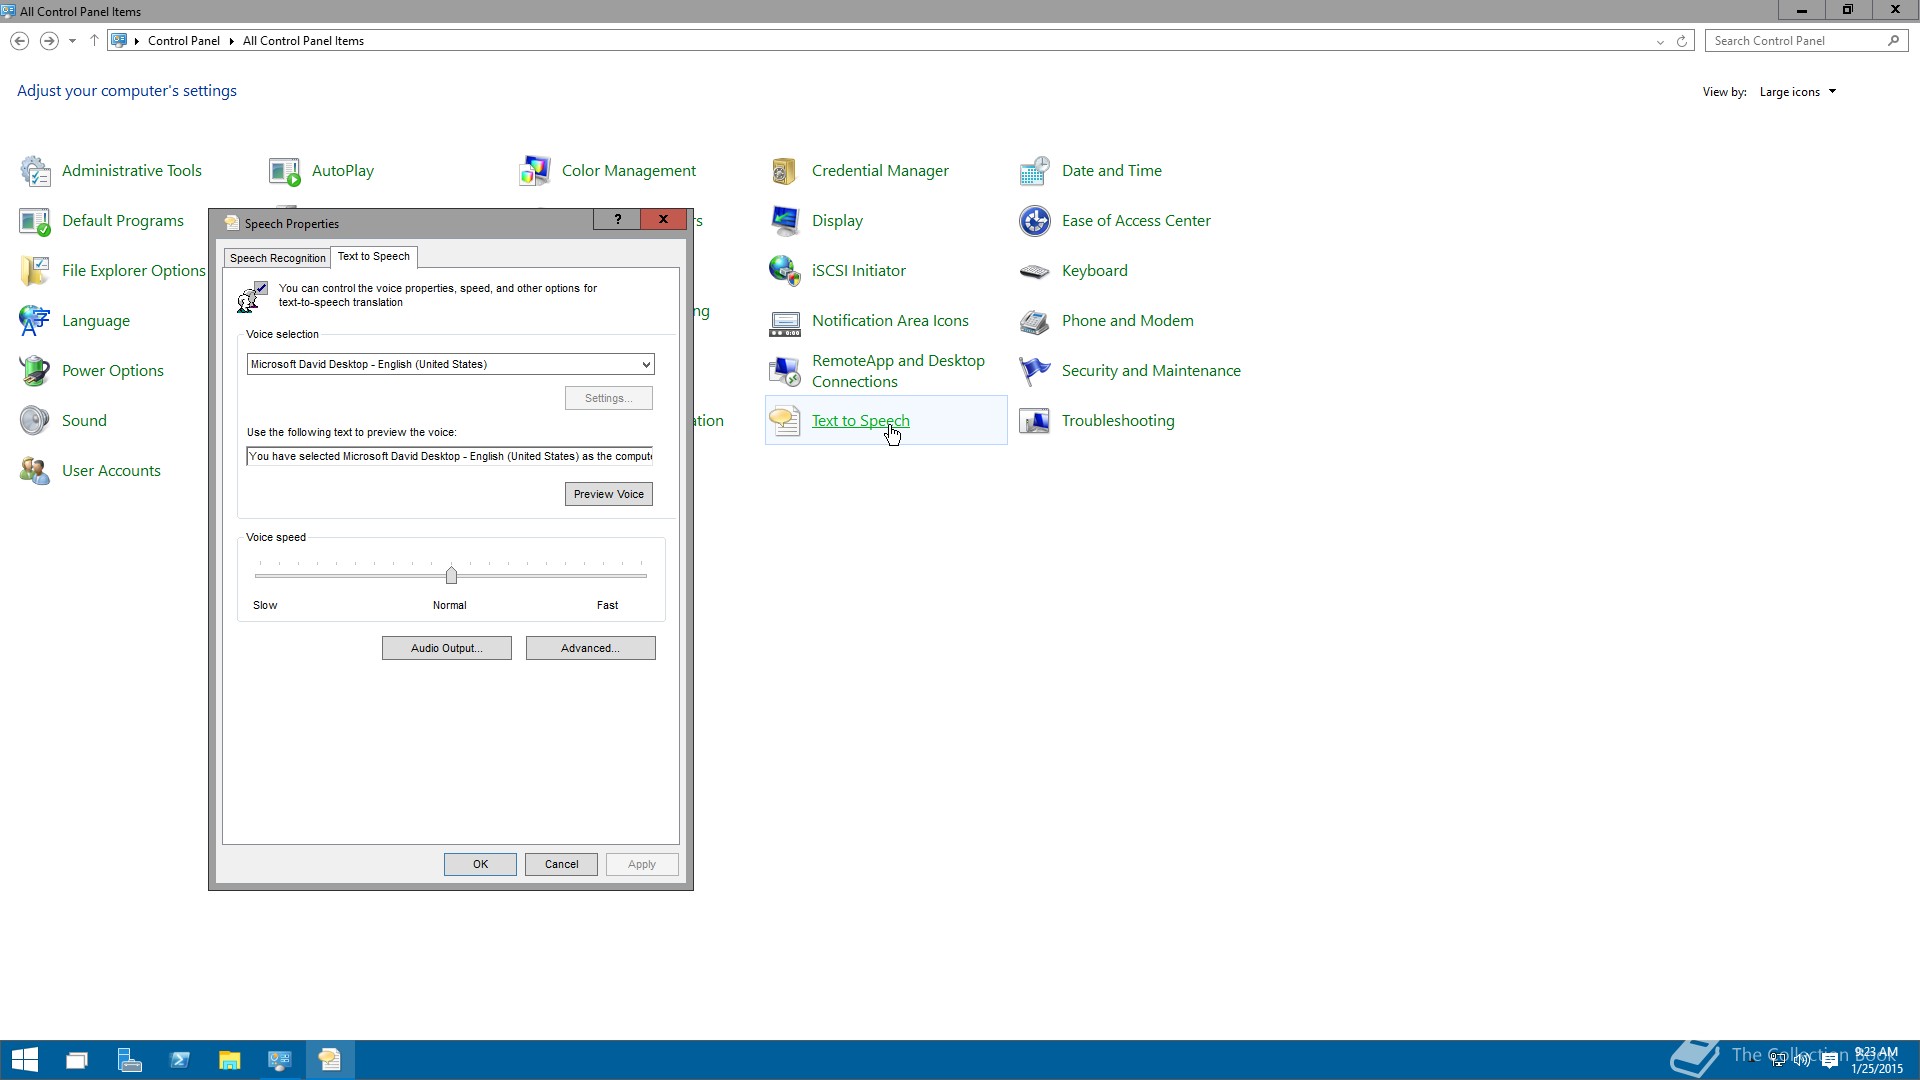Click the taskbar volume speaker icon
The width and height of the screenshot is (1920, 1080).
(x=1802, y=1060)
